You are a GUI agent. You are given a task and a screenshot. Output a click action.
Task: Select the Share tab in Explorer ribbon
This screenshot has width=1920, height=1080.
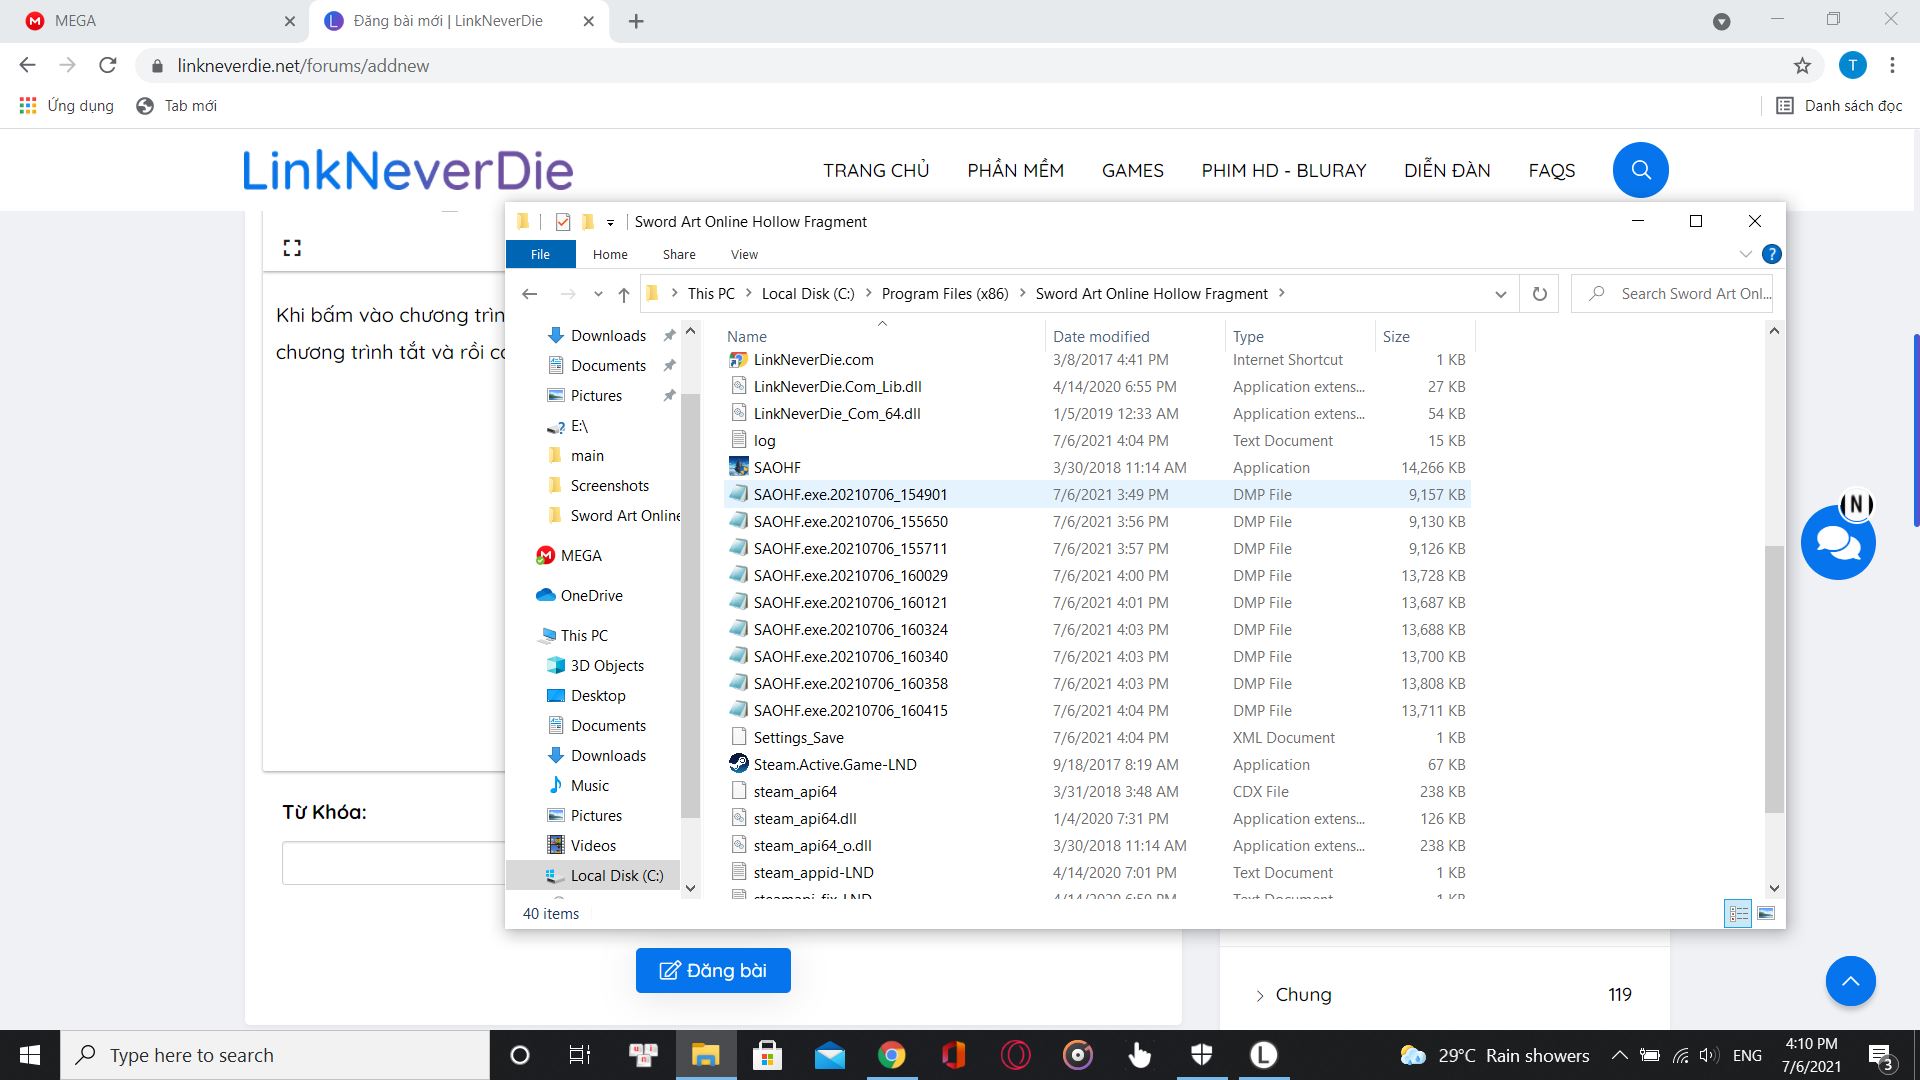pyautogui.click(x=678, y=253)
